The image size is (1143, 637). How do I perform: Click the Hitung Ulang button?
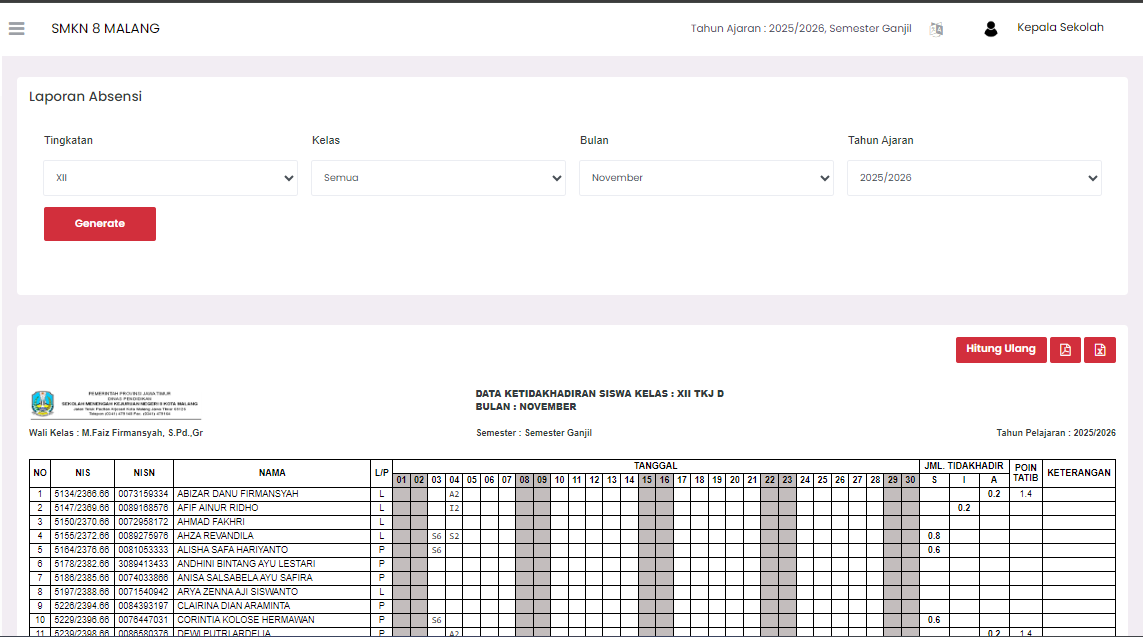1001,349
